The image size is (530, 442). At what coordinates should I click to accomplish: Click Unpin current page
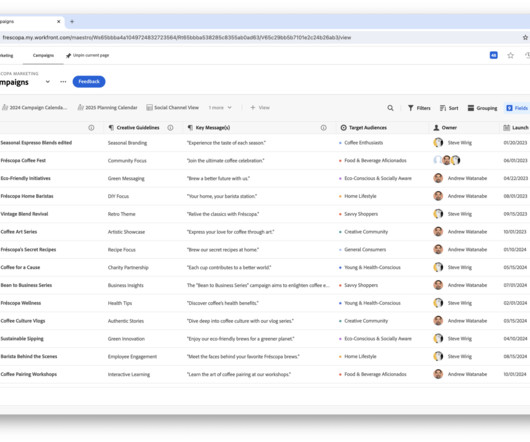[87, 55]
